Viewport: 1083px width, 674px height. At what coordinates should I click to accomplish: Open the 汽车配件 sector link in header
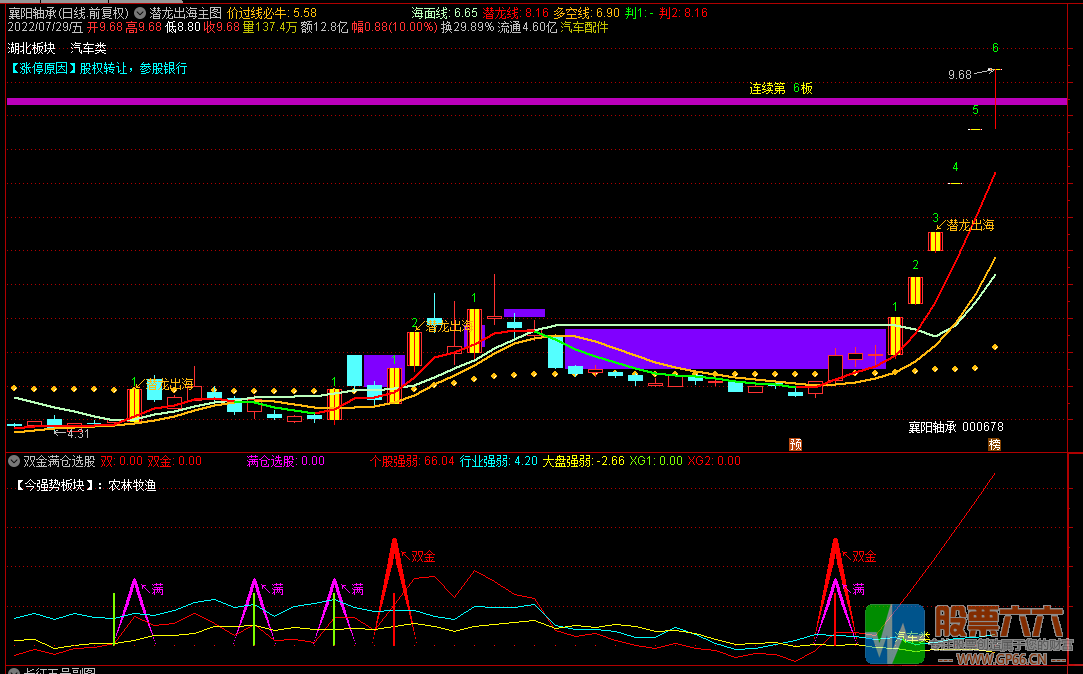pyautogui.click(x=584, y=28)
